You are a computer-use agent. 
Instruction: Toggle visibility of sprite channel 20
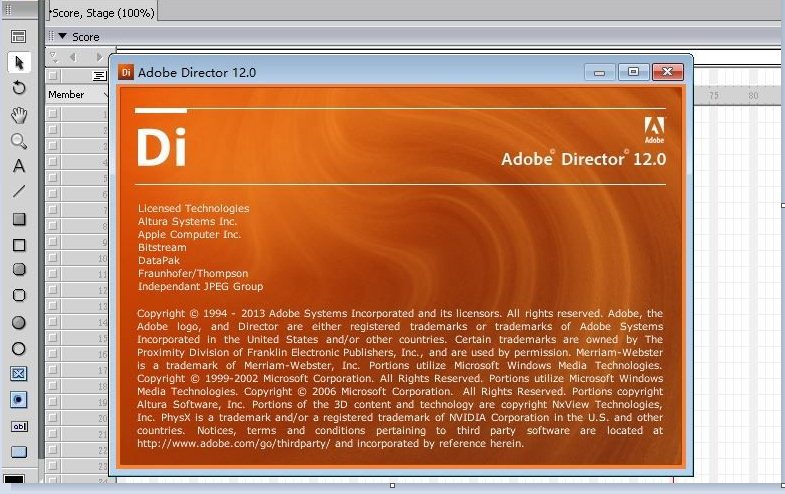(53, 418)
